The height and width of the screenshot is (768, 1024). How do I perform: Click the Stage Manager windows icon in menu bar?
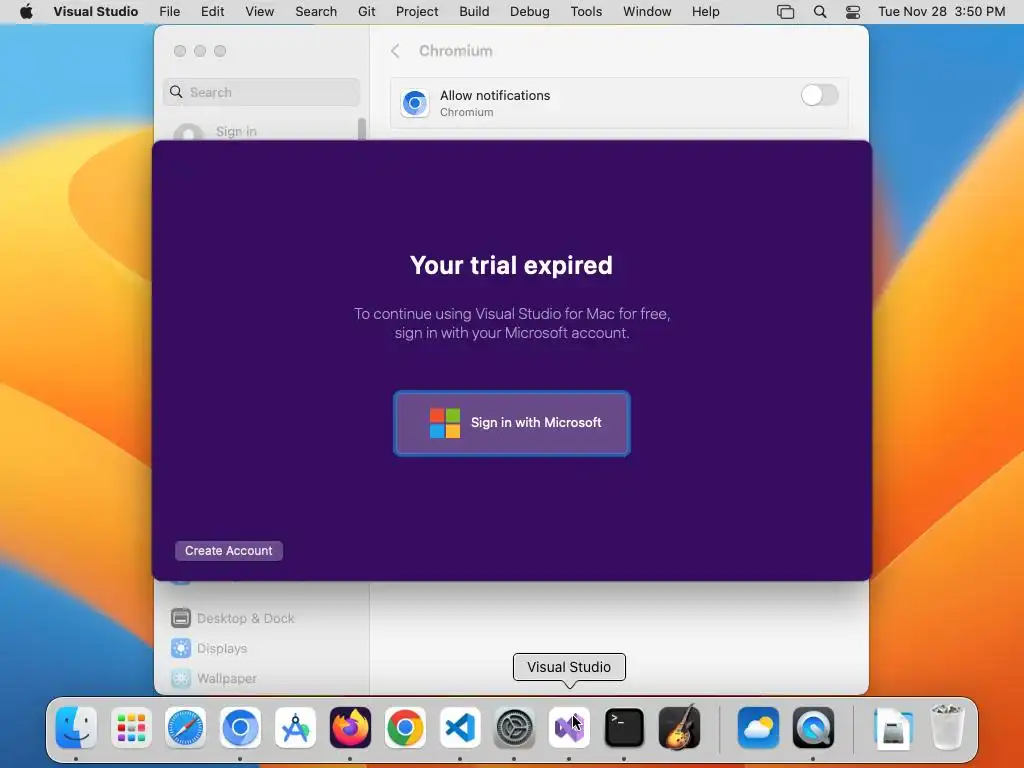[786, 11]
